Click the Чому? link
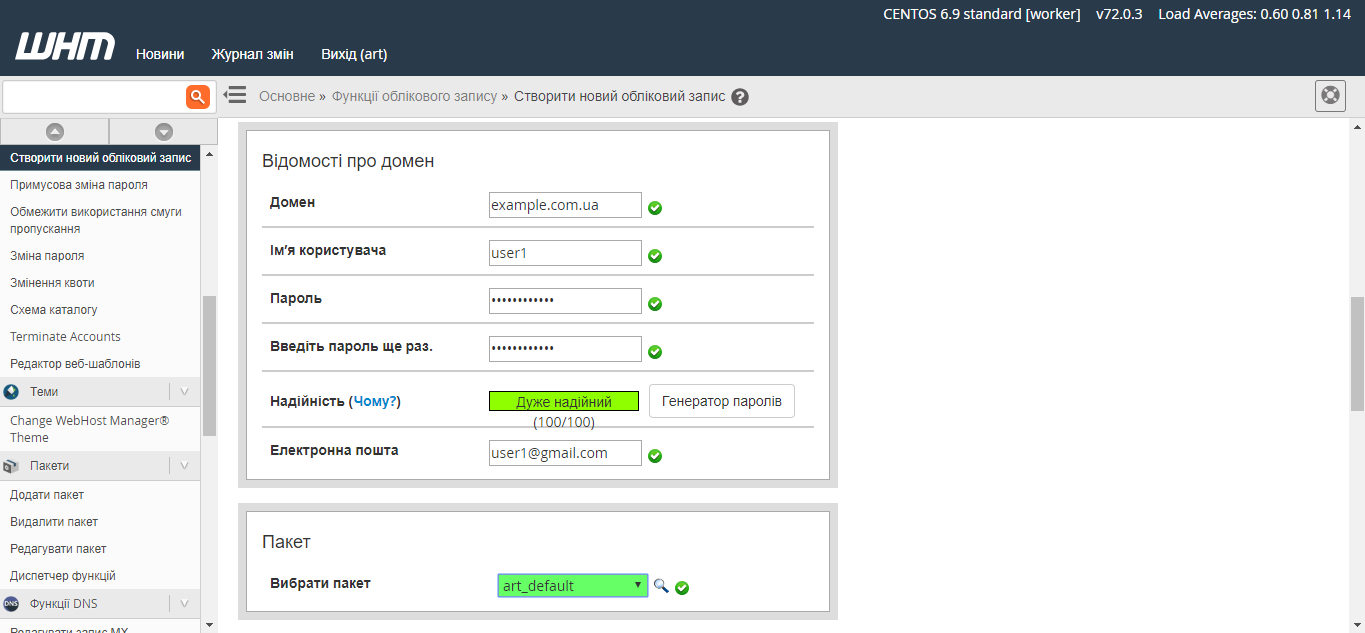 click(x=375, y=401)
